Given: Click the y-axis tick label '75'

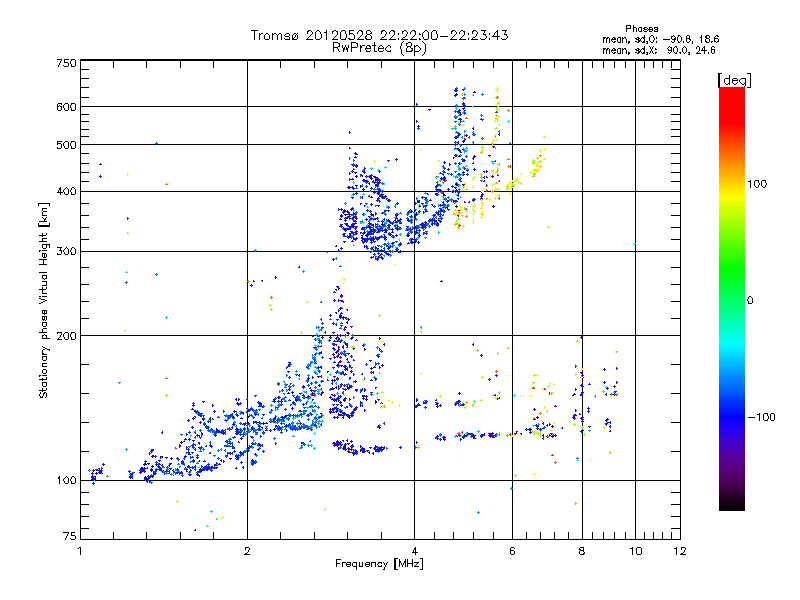Looking at the screenshot, I should pos(70,536).
